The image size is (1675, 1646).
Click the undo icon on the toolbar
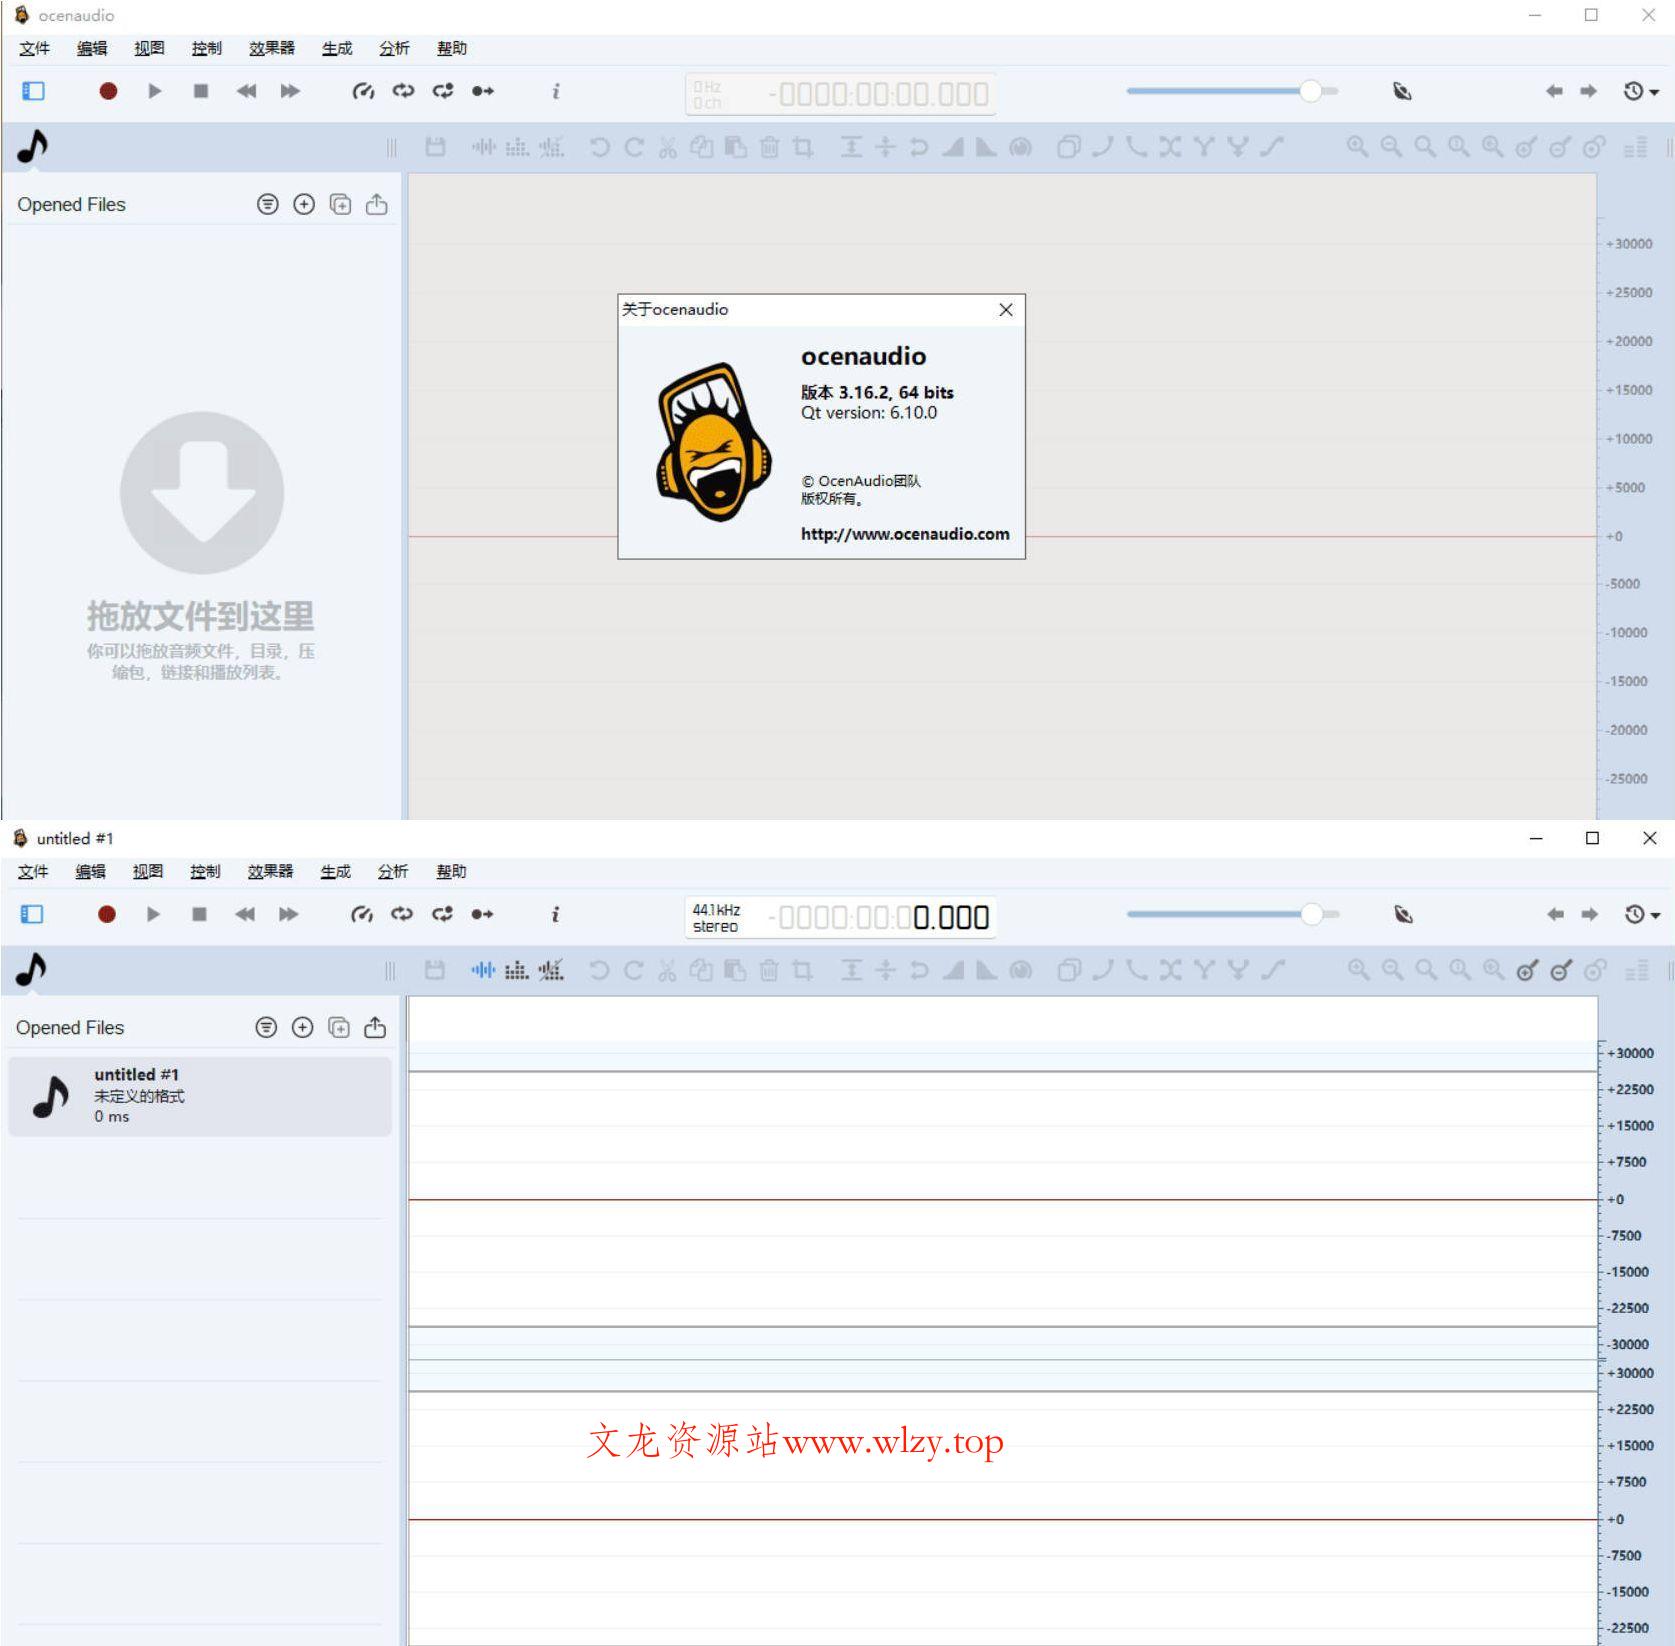(x=599, y=147)
